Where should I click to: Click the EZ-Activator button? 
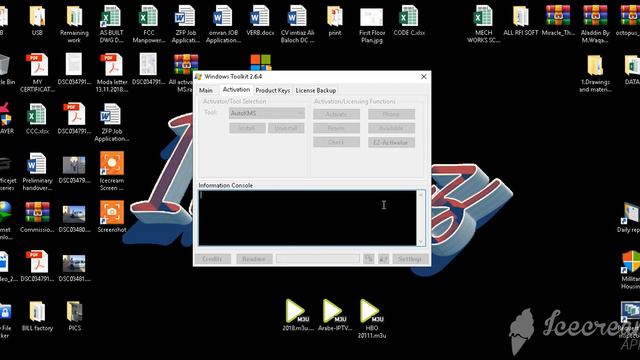391,142
